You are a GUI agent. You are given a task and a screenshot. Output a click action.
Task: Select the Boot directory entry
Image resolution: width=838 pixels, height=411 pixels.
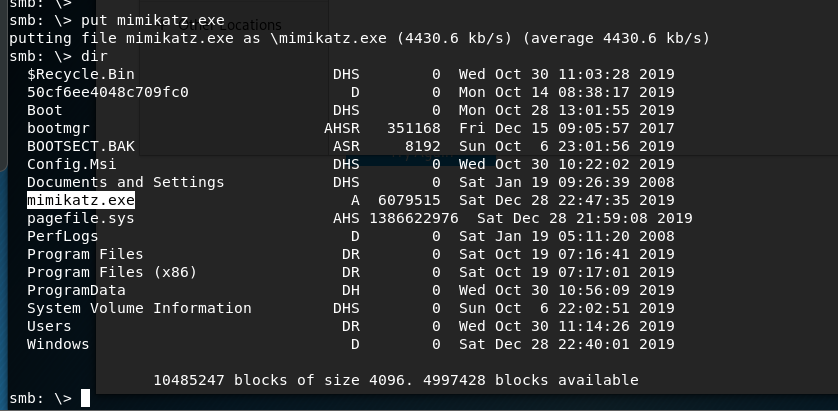point(45,110)
